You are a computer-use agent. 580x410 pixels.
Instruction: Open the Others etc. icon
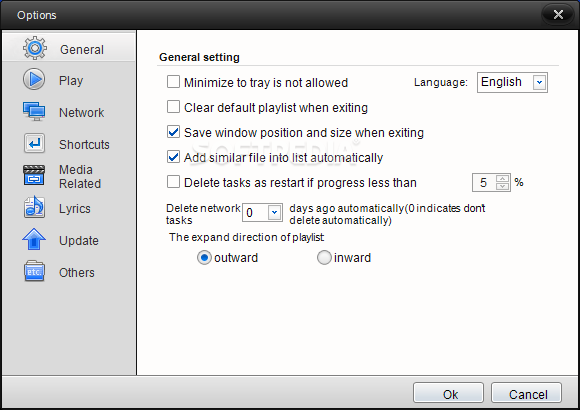pyautogui.click(x=34, y=271)
